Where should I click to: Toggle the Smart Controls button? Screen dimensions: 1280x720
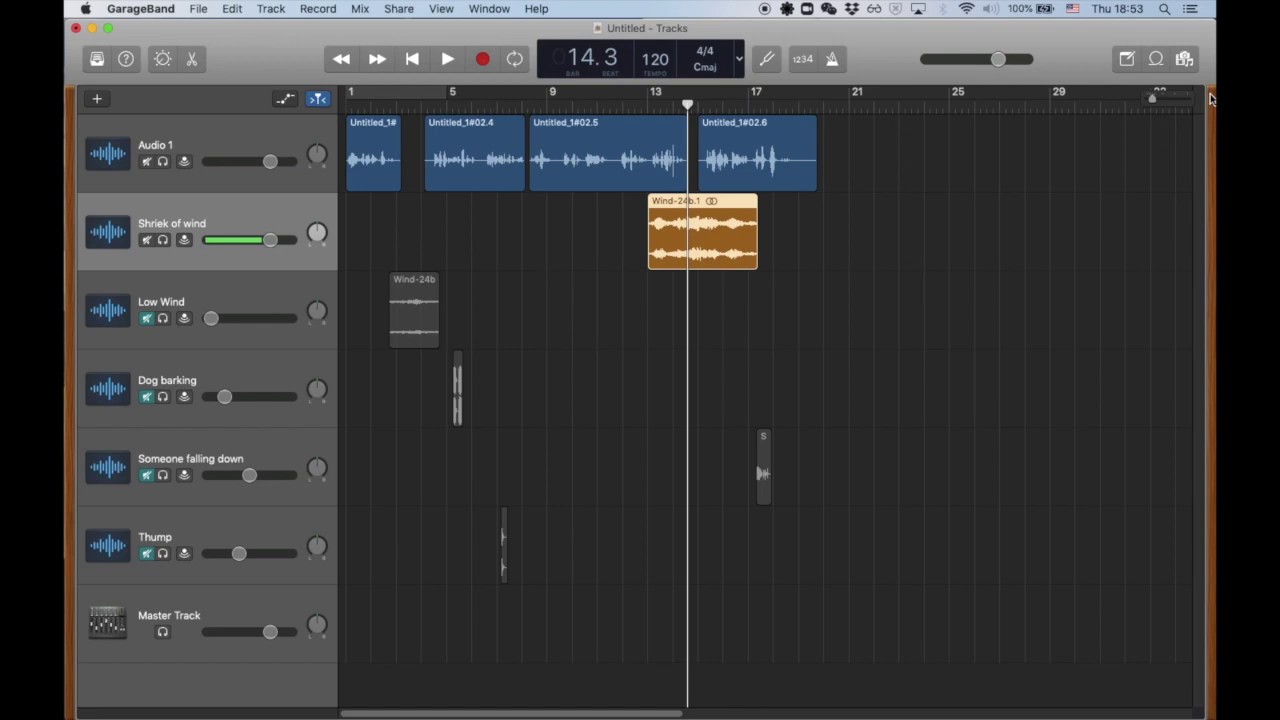pos(163,59)
